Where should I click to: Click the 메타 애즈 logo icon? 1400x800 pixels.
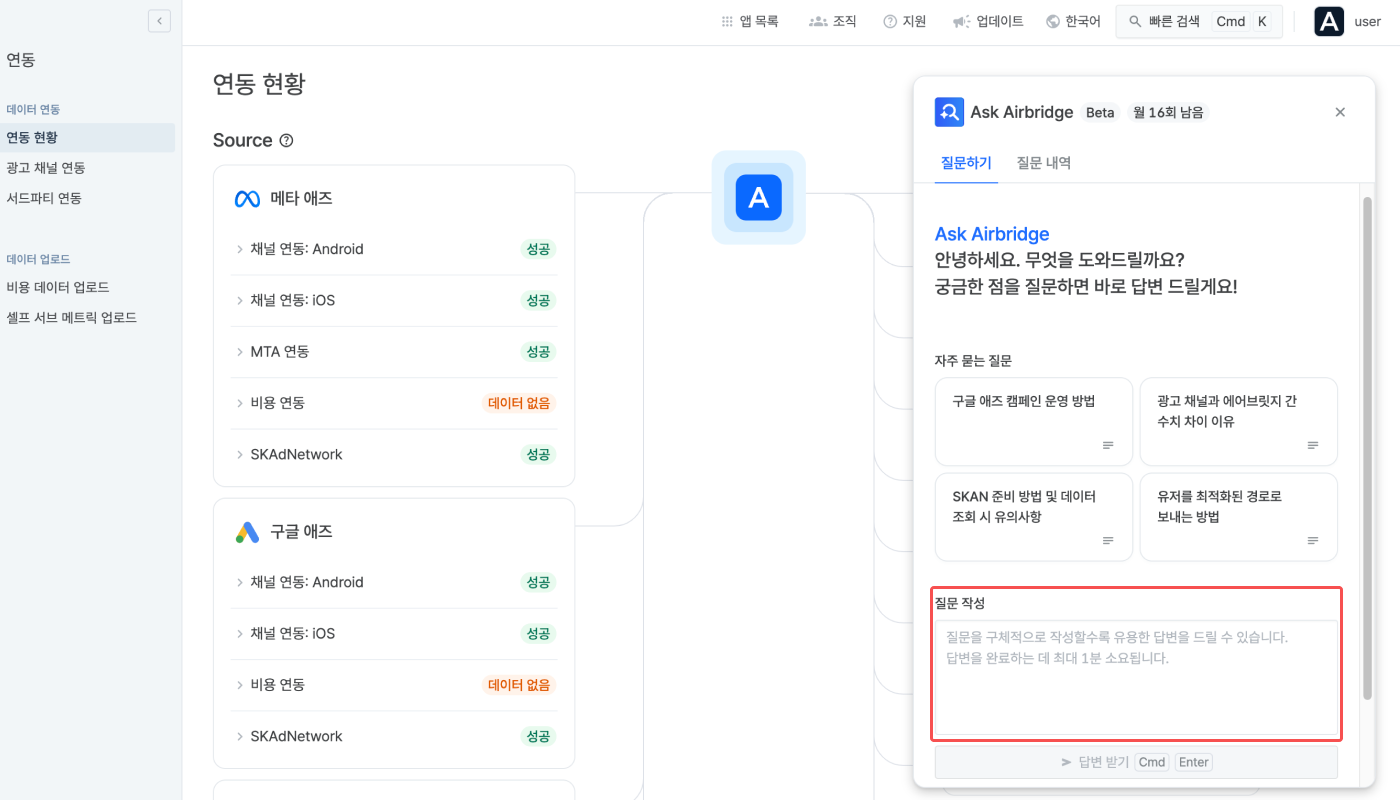(x=247, y=199)
